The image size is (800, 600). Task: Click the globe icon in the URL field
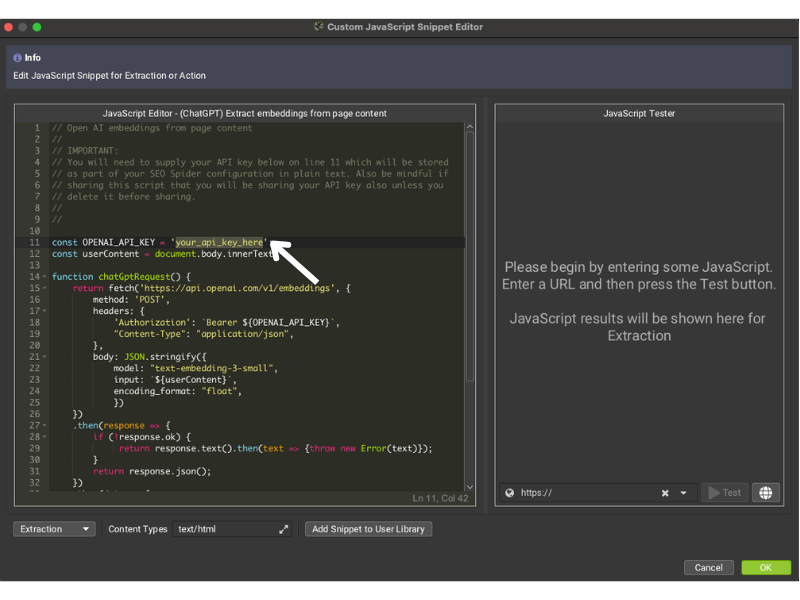(510, 492)
